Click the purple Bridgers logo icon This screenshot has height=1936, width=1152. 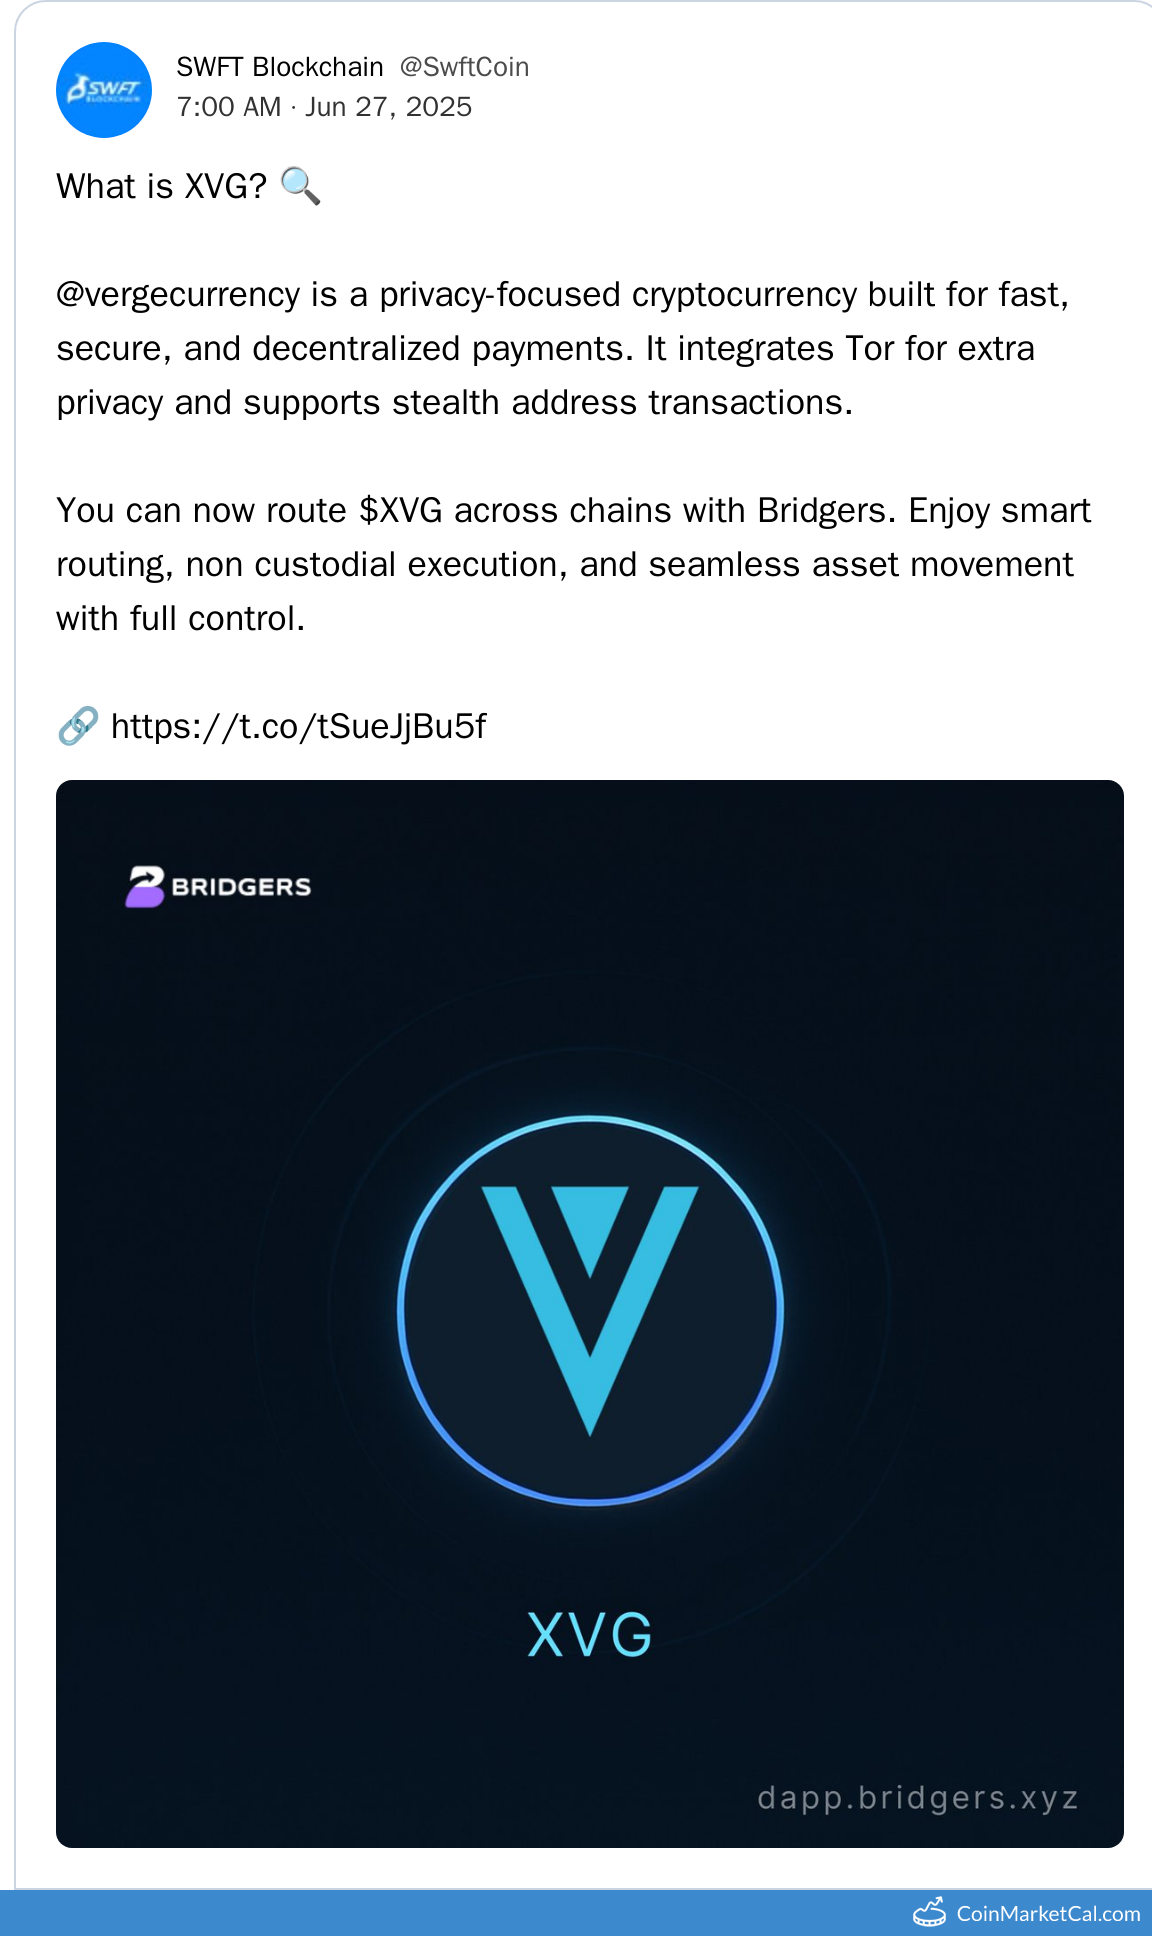(145, 886)
